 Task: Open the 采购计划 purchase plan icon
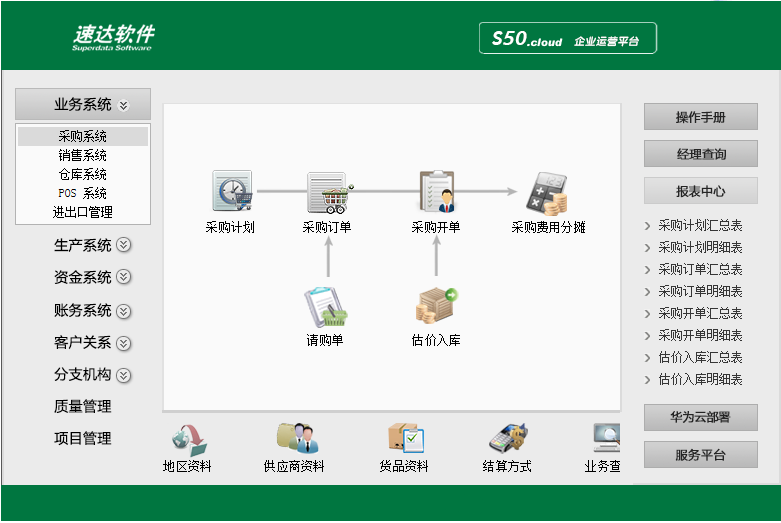(232, 191)
